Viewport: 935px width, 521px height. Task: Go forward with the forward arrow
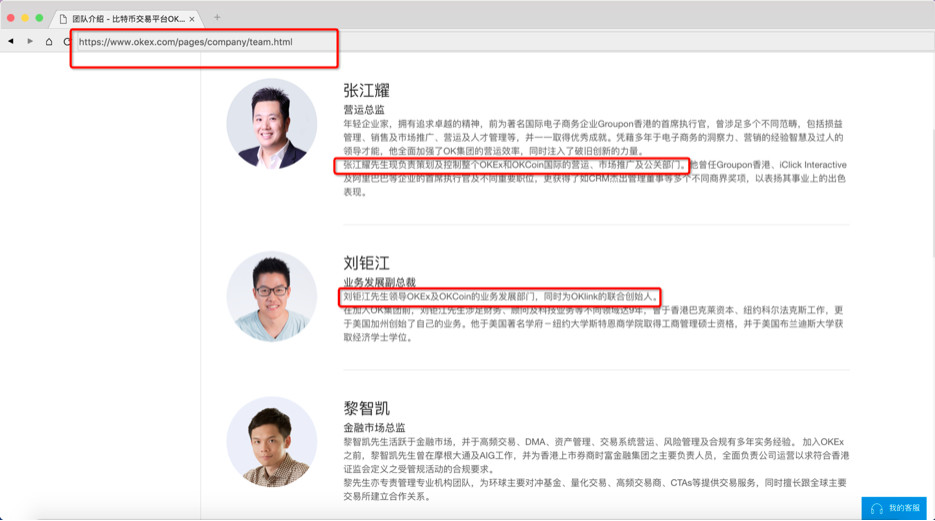(x=30, y=41)
